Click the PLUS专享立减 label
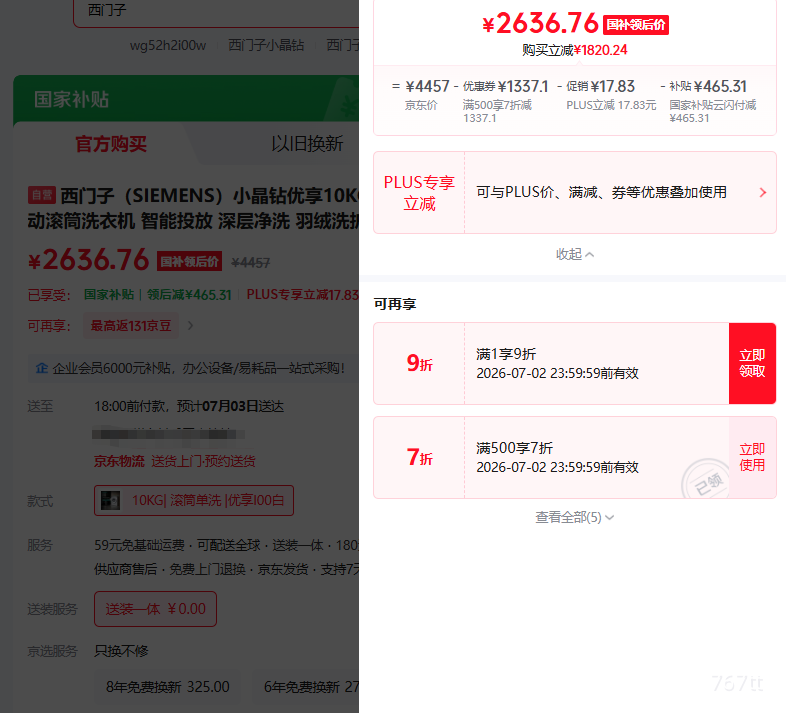 click(419, 193)
